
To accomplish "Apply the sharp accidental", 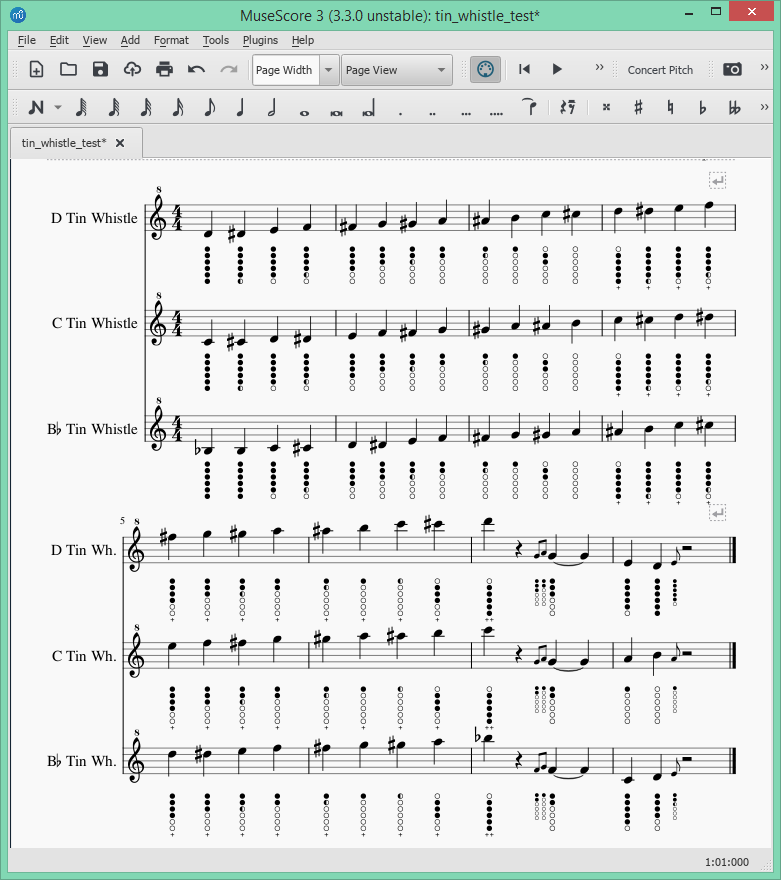I will click(638, 107).
